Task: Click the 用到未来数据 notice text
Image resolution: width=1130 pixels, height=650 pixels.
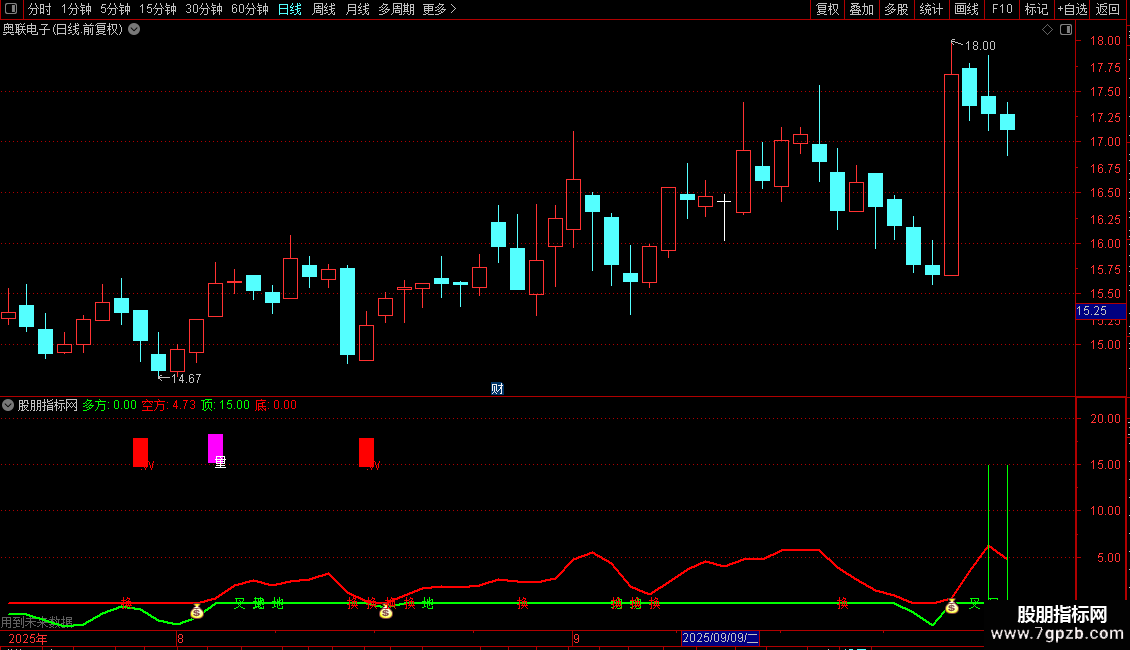Action: [x=37, y=622]
